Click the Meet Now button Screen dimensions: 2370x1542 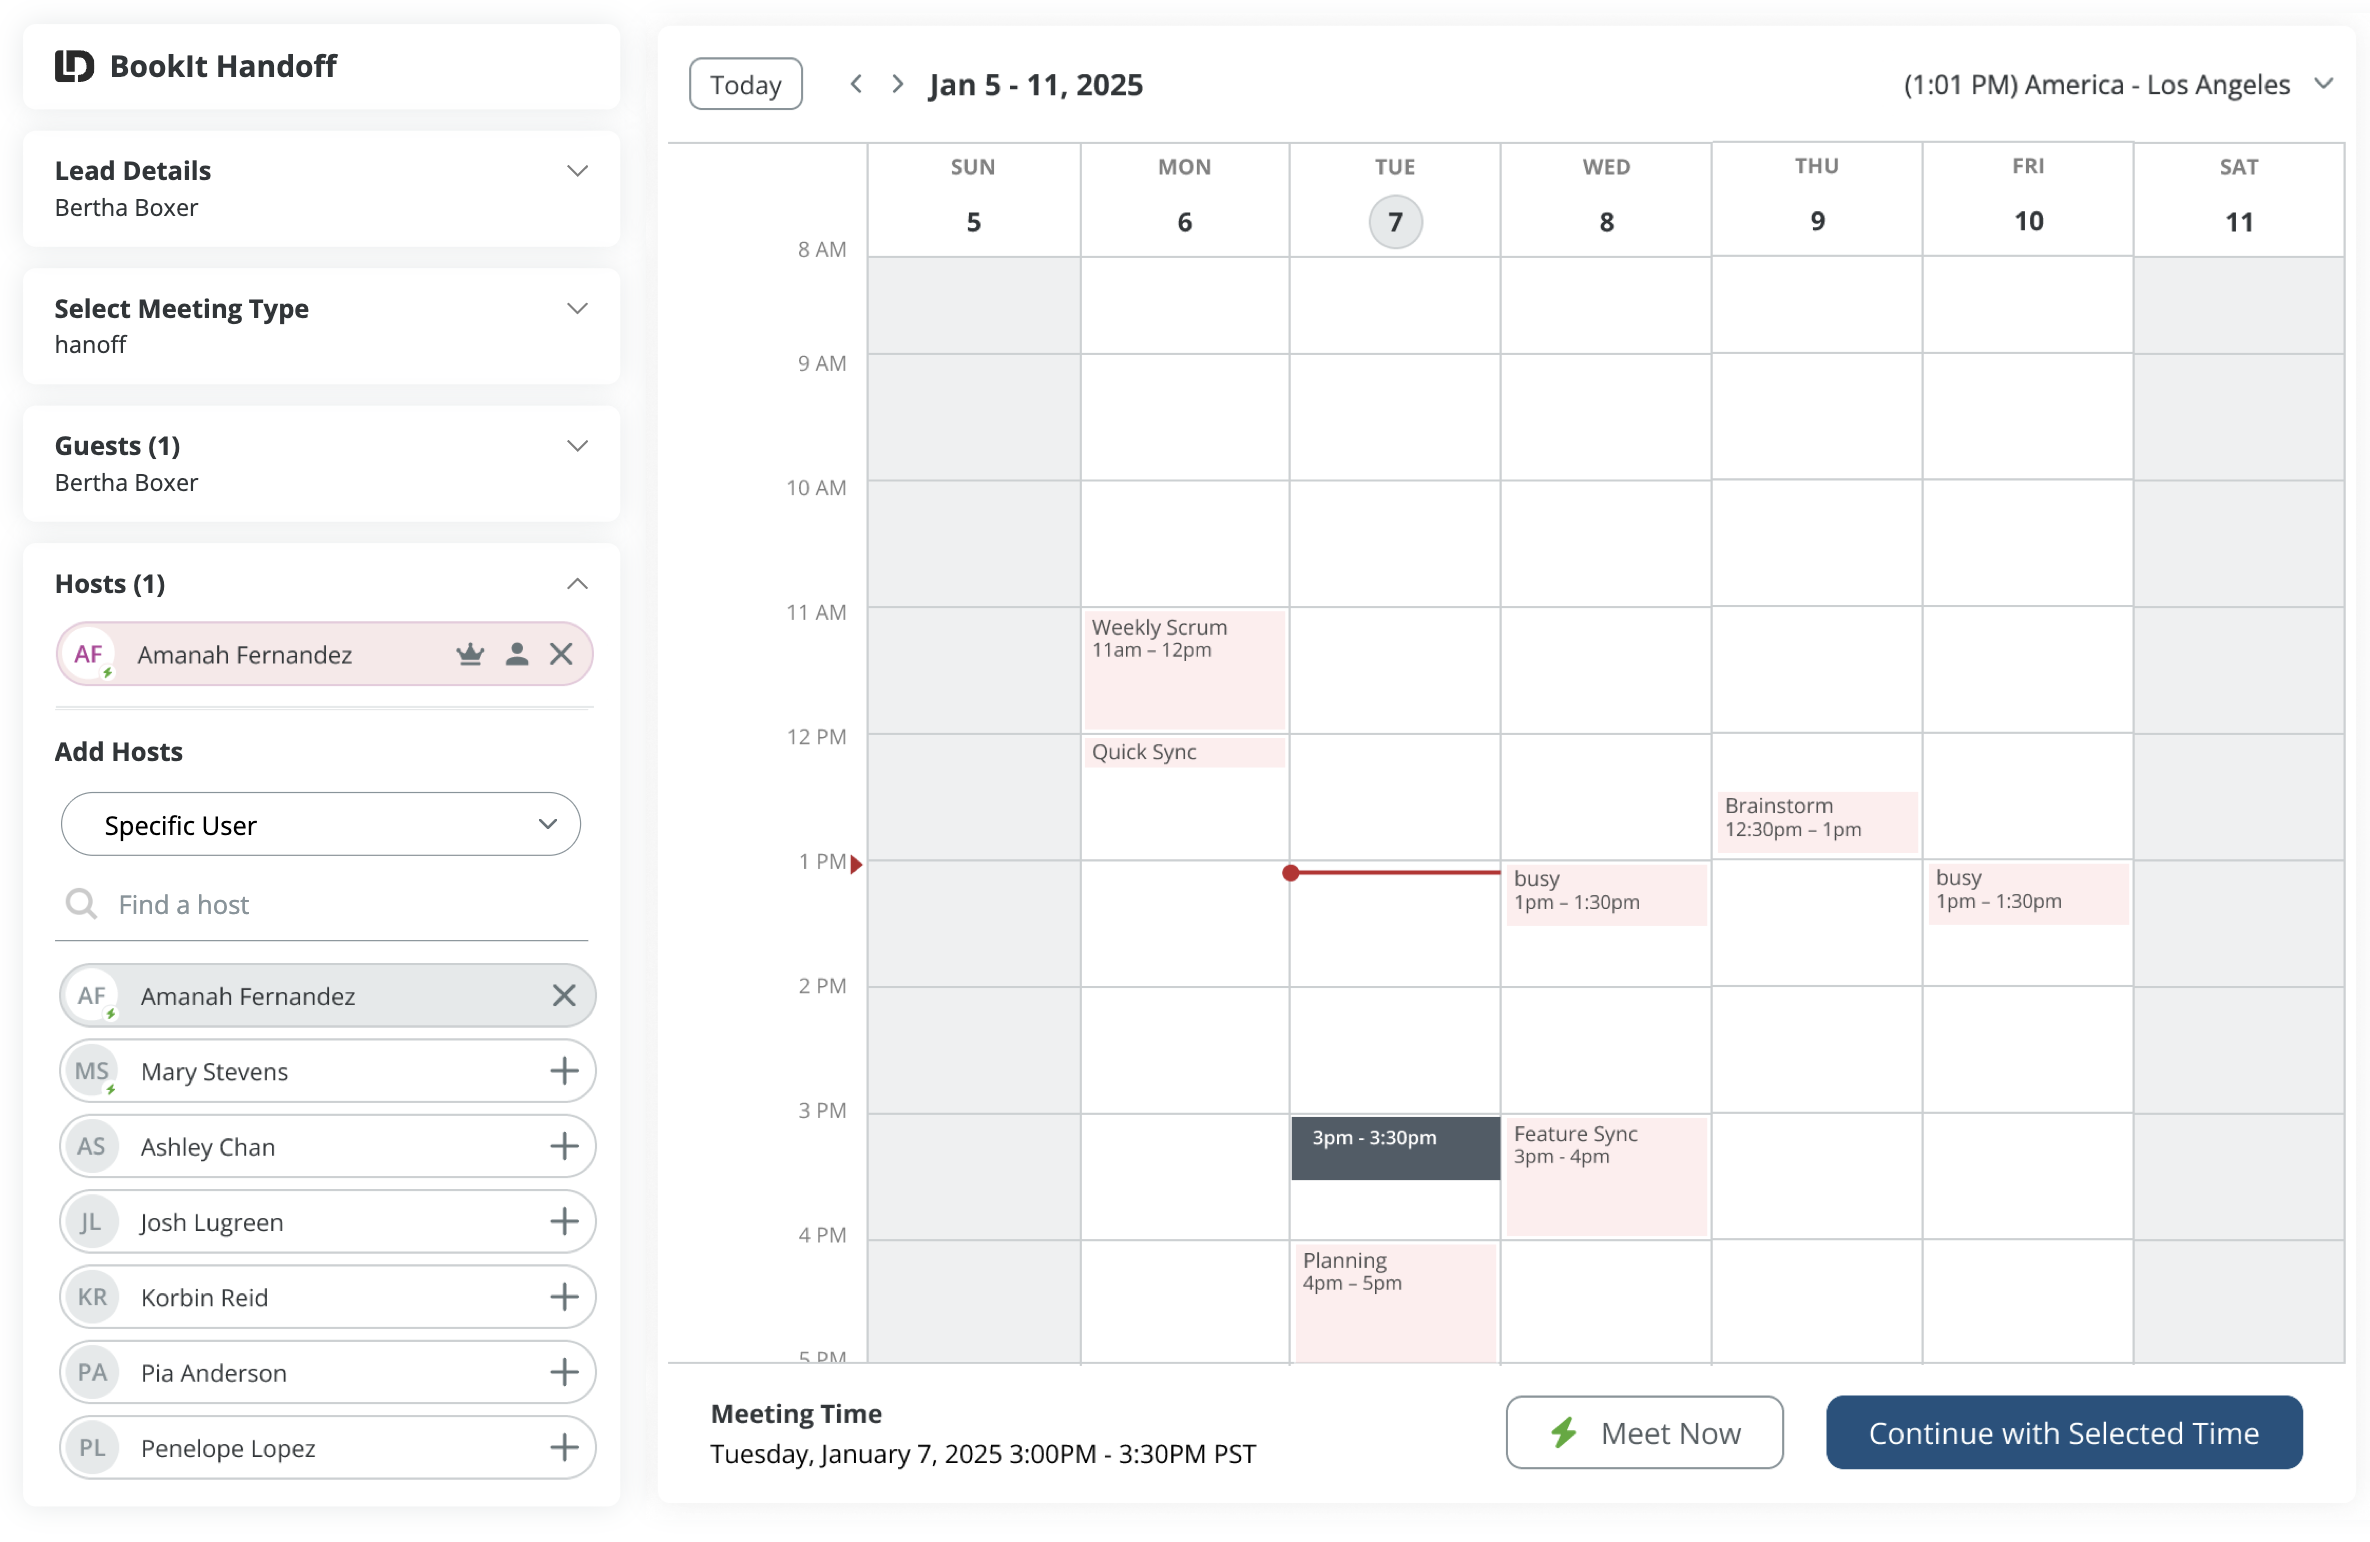pos(1644,1433)
